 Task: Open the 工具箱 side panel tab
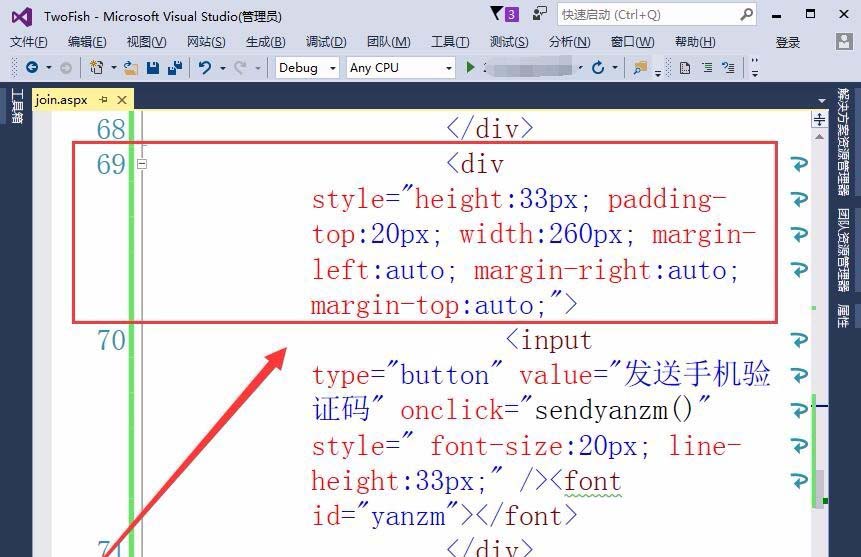[16, 106]
